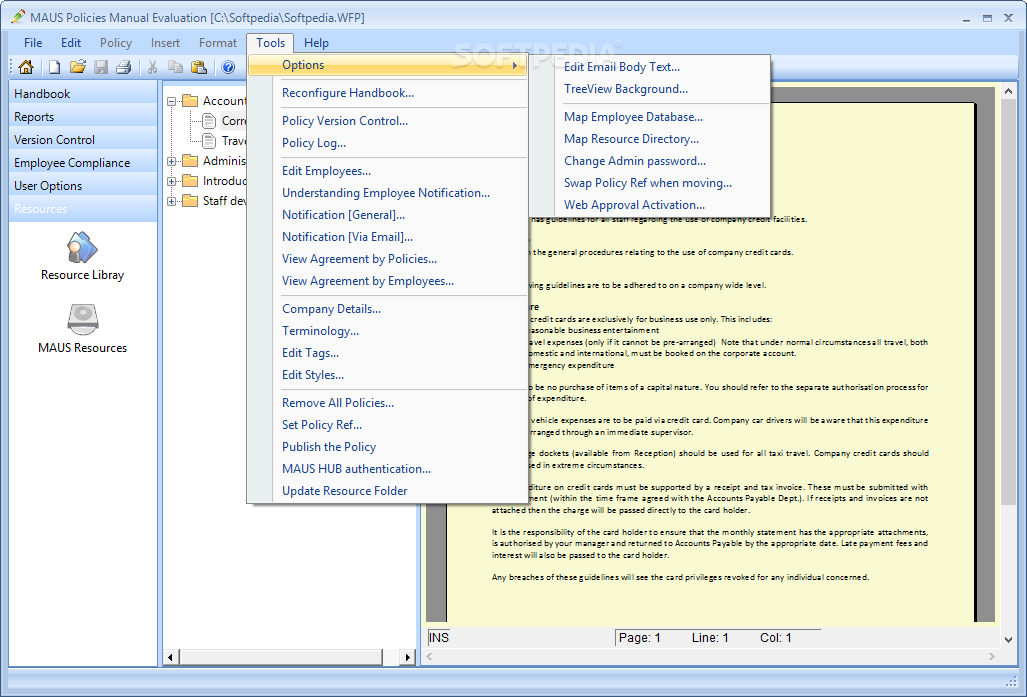
Task: Expand the Introduc tree node
Action: coord(172,181)
